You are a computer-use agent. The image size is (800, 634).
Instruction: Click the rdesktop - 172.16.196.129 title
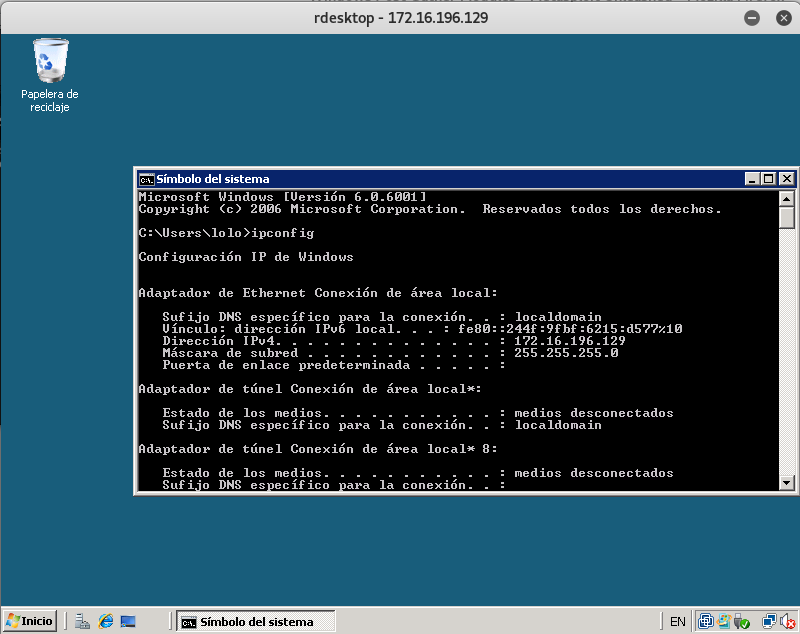tap(401, 18)
